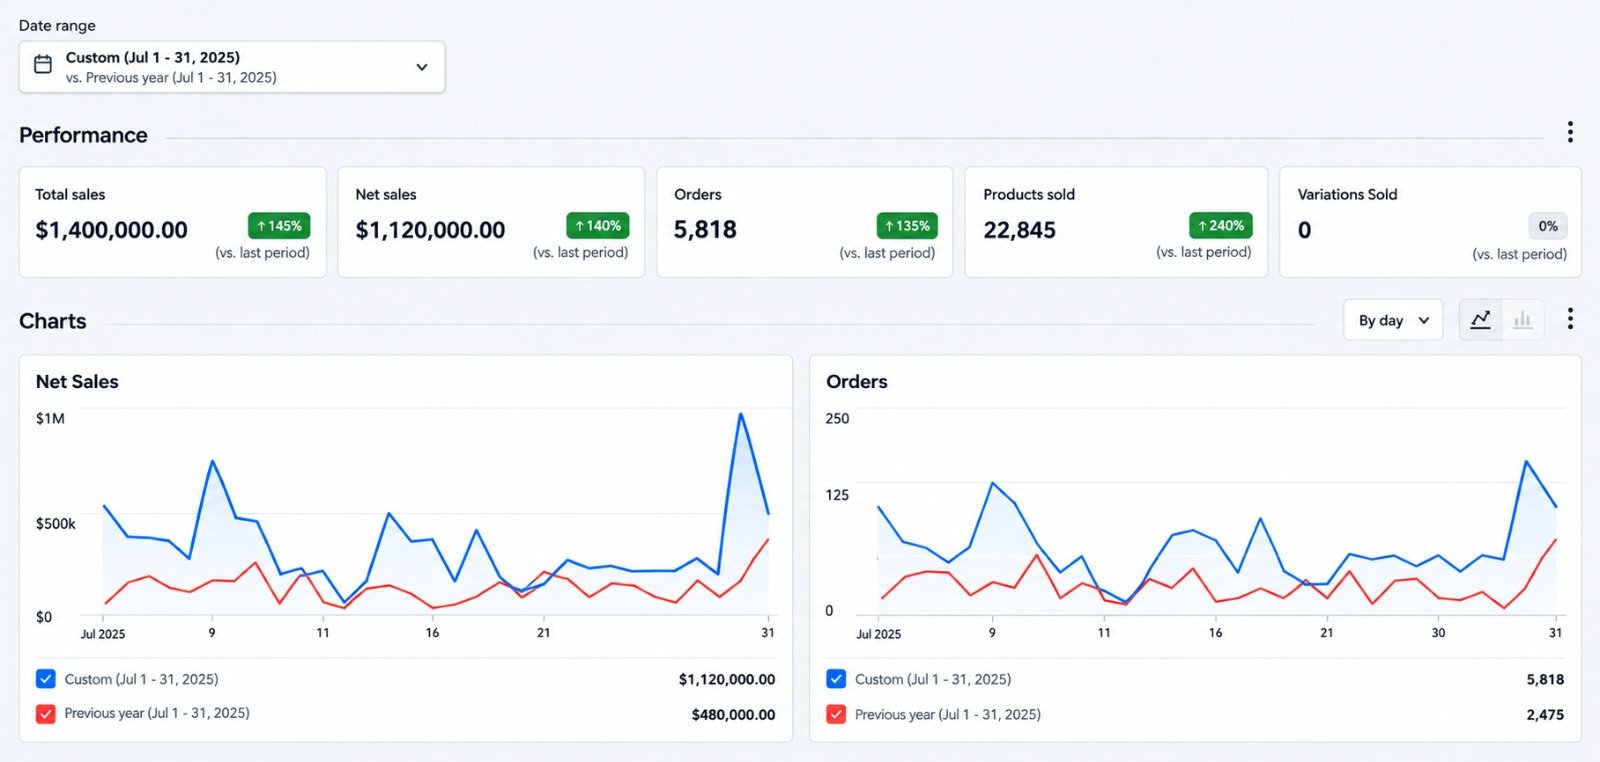Switch to bar chart view
Viewport: 1600px width, 762px height.
pos(1523,320)
